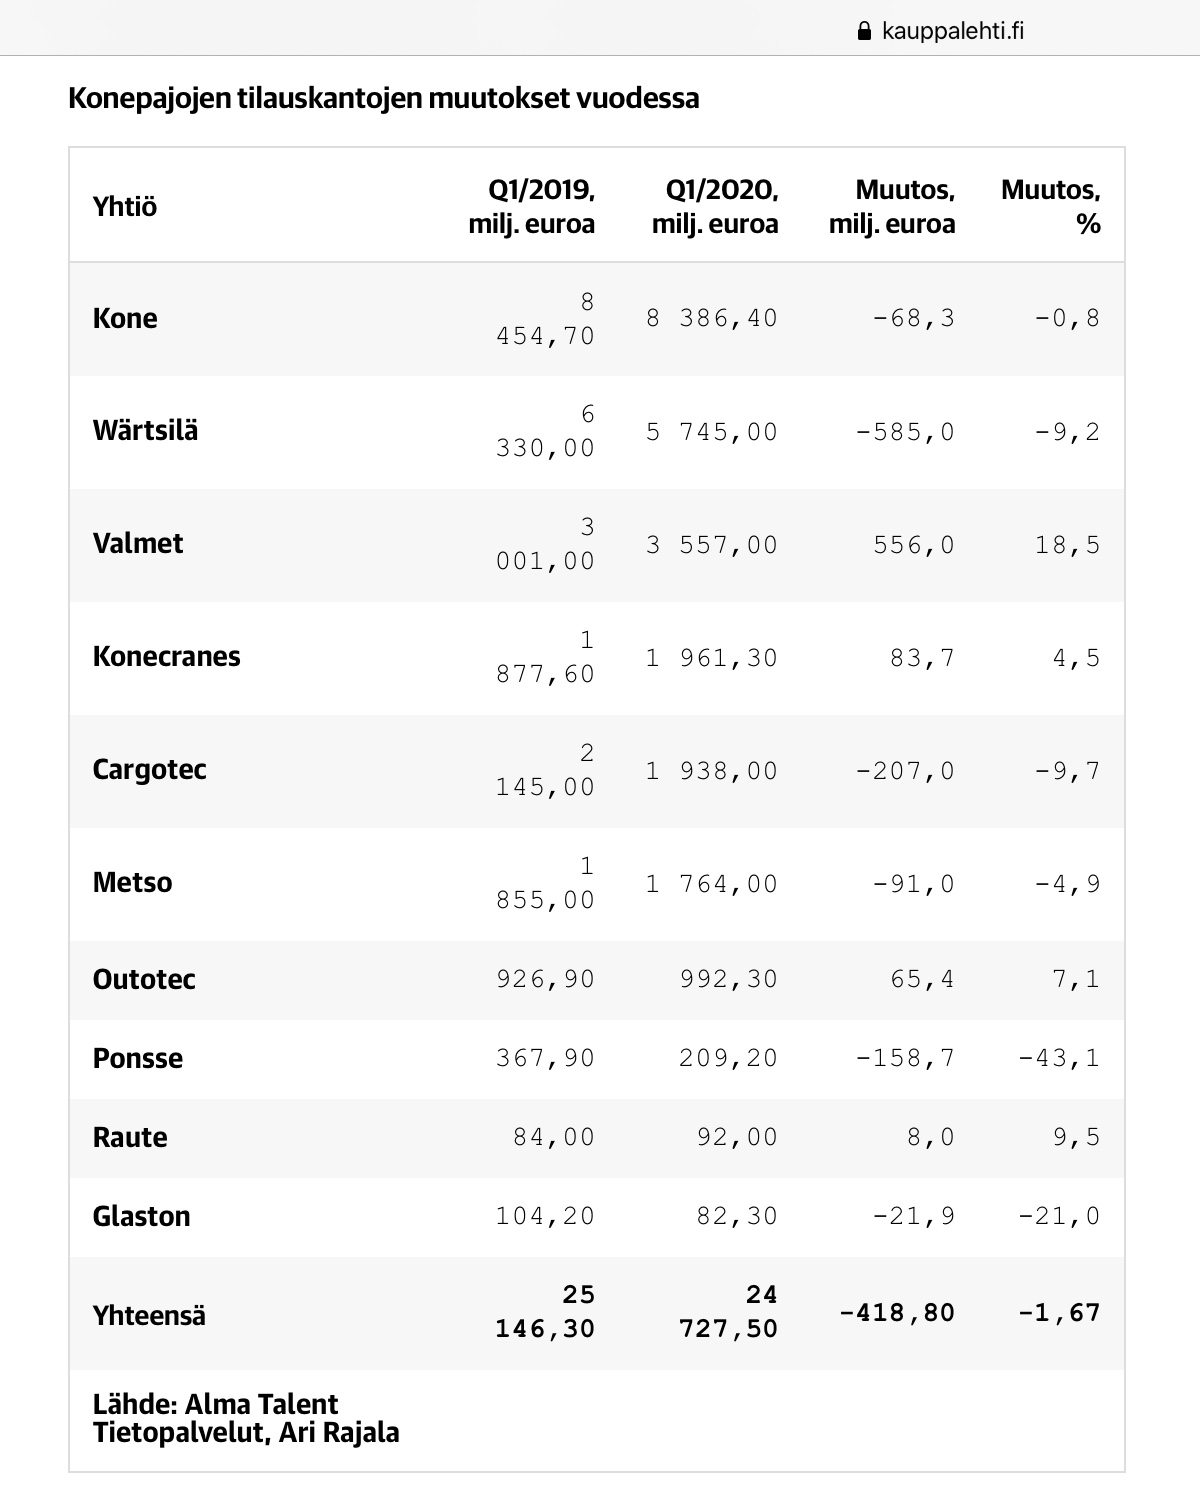The width and height of the screenshot is (1200, 1499).
Task: Select the Cargotec row label
Action: click(149, 770)
